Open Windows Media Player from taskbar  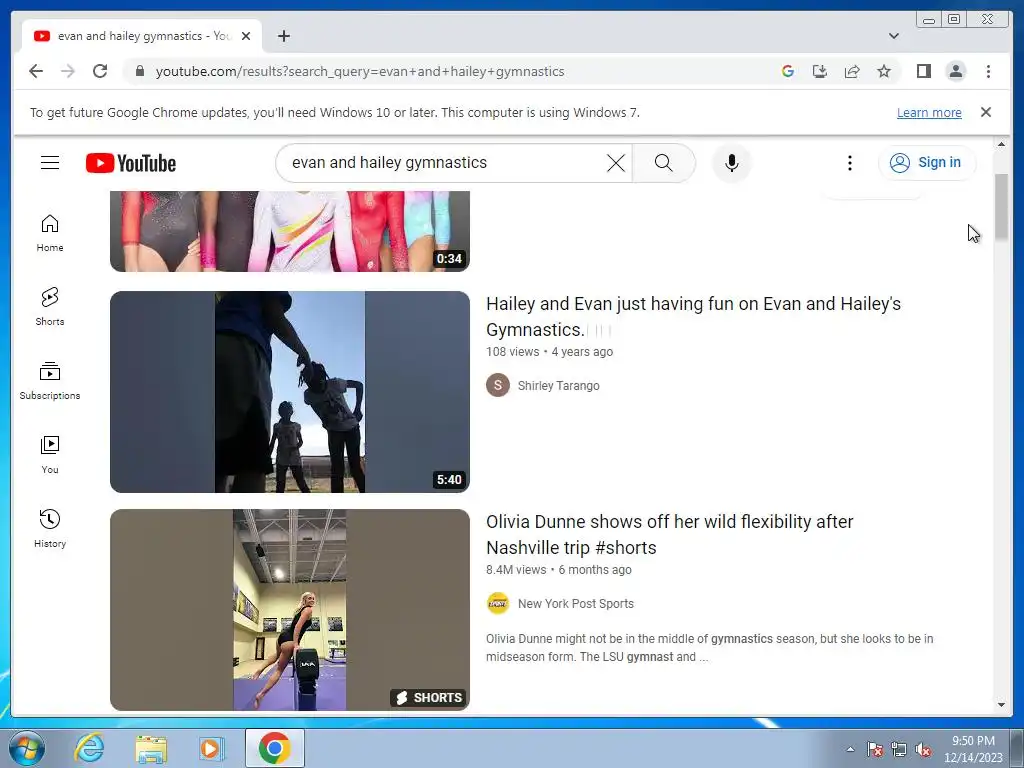(211, 748)
